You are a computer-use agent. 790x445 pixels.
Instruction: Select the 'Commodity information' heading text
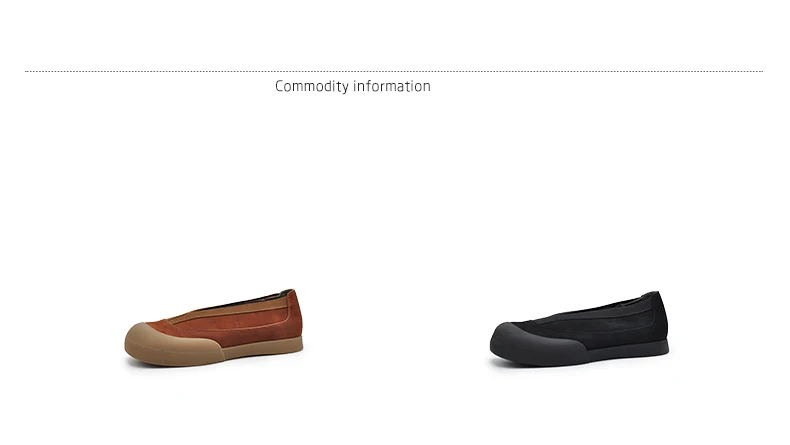pos(353,86)
